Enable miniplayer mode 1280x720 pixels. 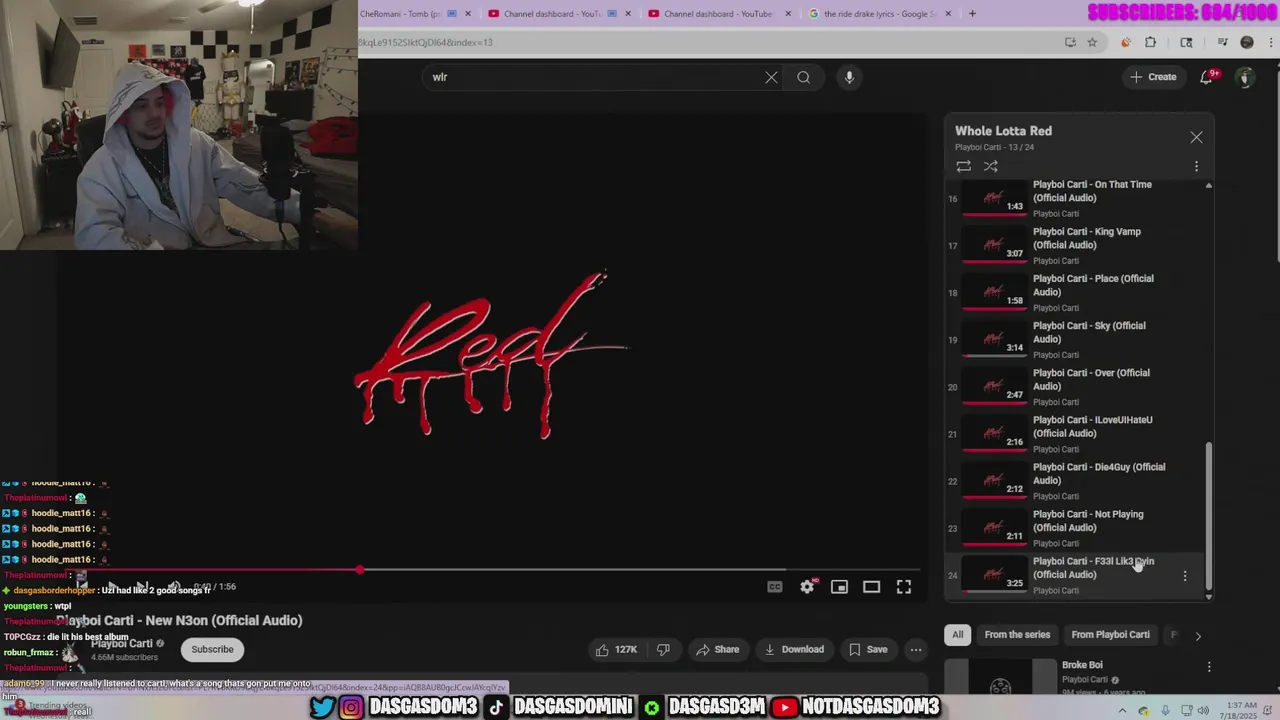(x=839, y=587)
